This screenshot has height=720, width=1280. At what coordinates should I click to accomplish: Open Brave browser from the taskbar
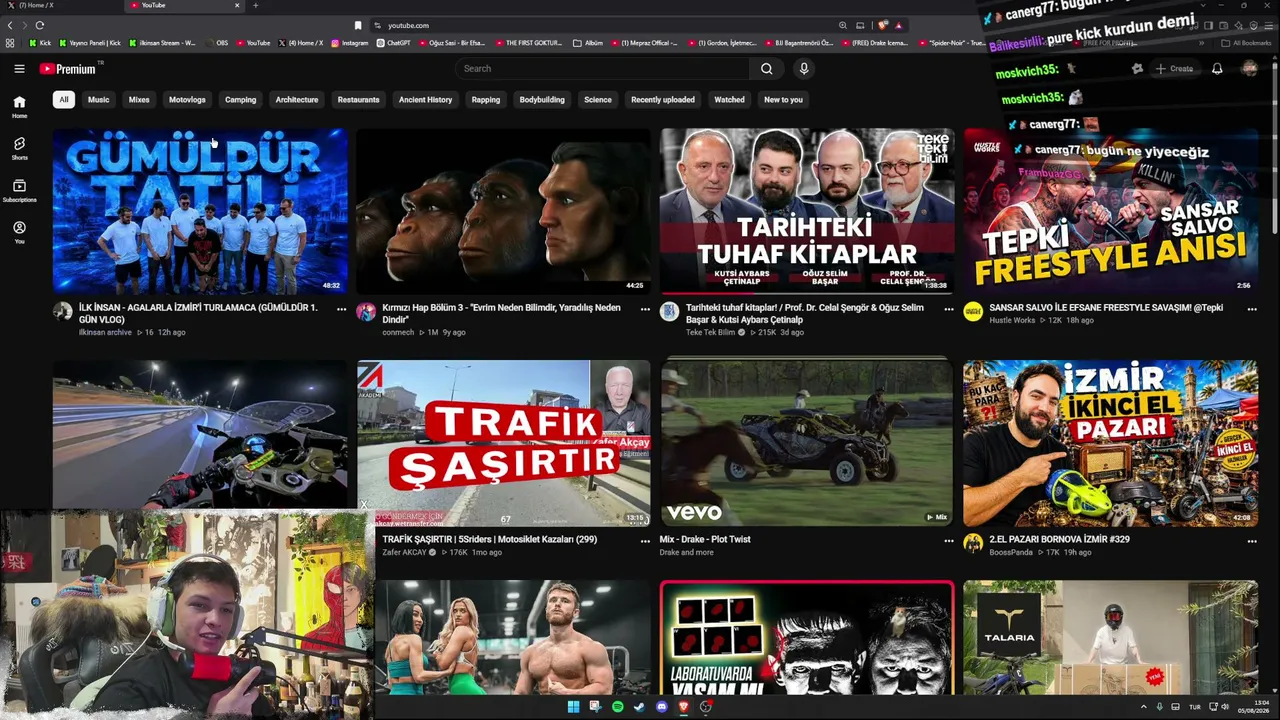(x=683, y=707)
